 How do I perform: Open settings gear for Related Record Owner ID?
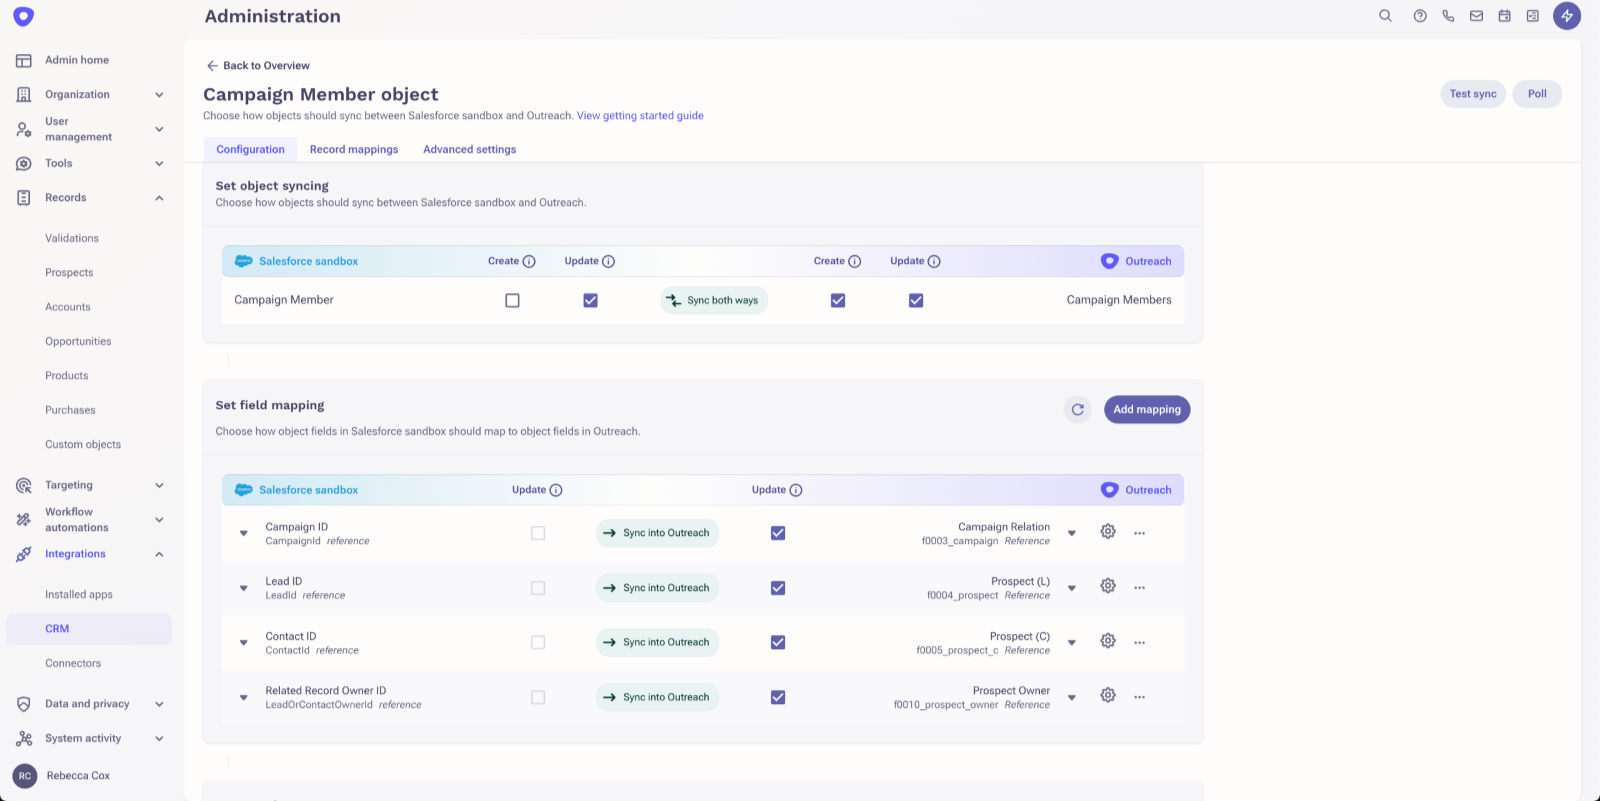[x=1108, y=696]
